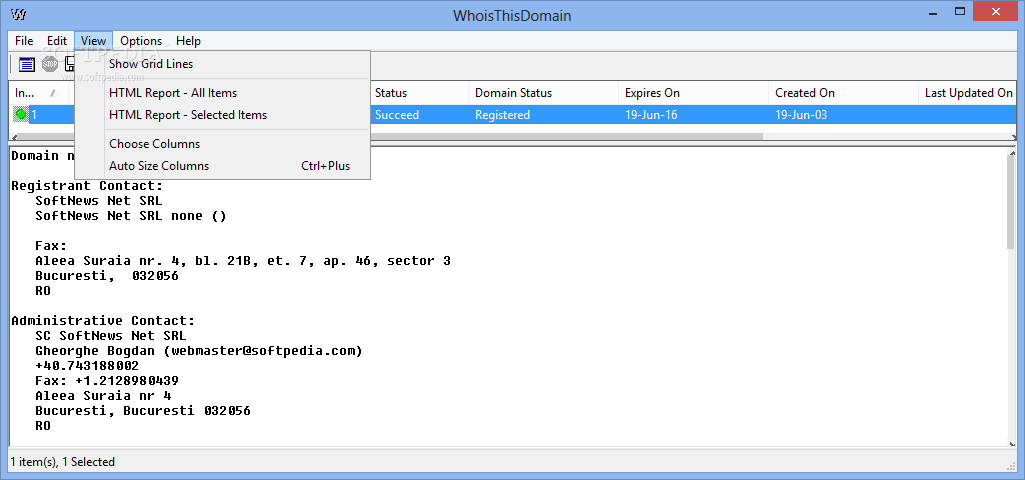1025x480 pixels.
Task: Click the Succeed status cell
Action: click(397, 114)
